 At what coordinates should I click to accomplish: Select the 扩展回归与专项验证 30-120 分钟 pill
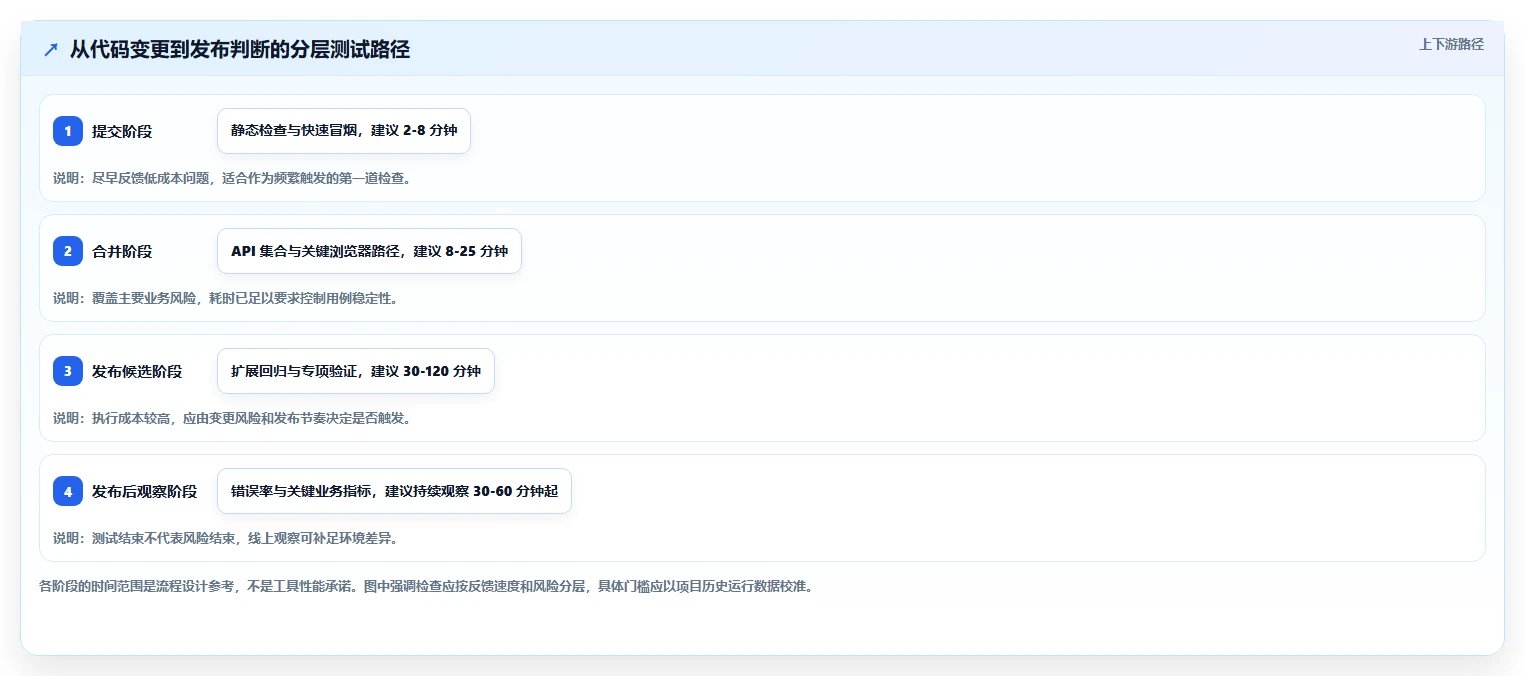[356, 371]
